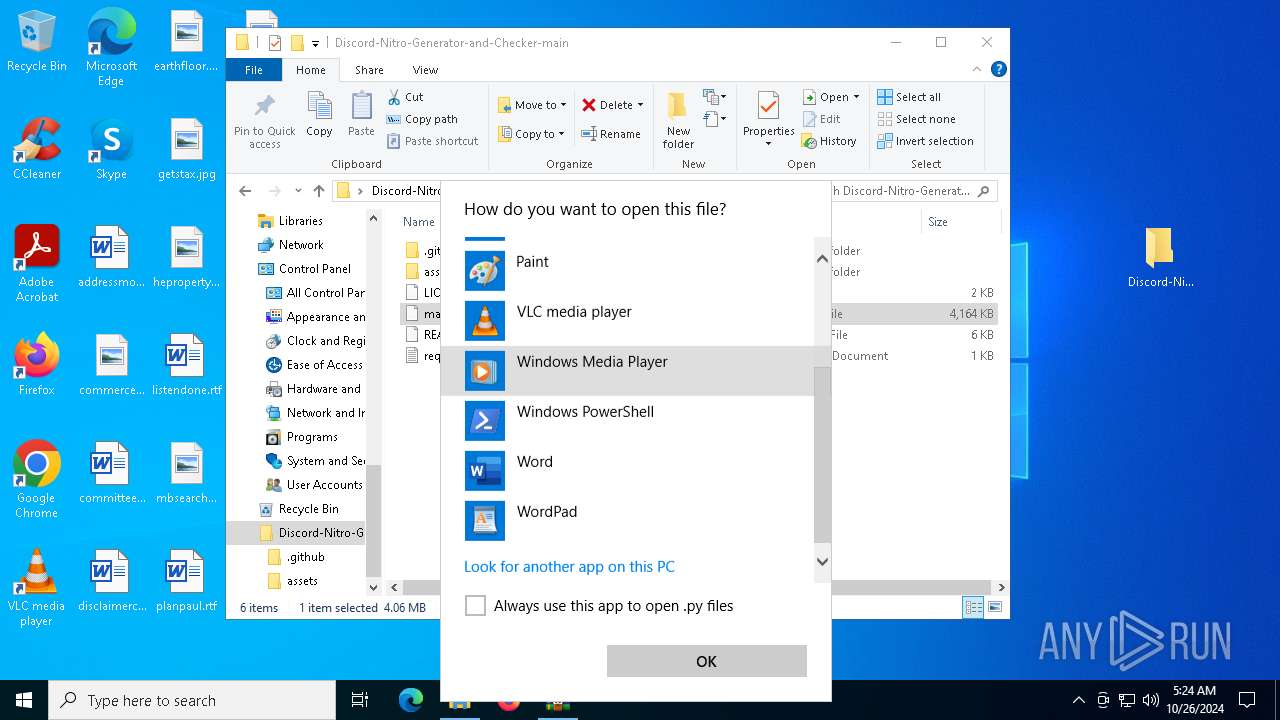
Task: Click Copy path in the ribbon
Action: point(422,119)
